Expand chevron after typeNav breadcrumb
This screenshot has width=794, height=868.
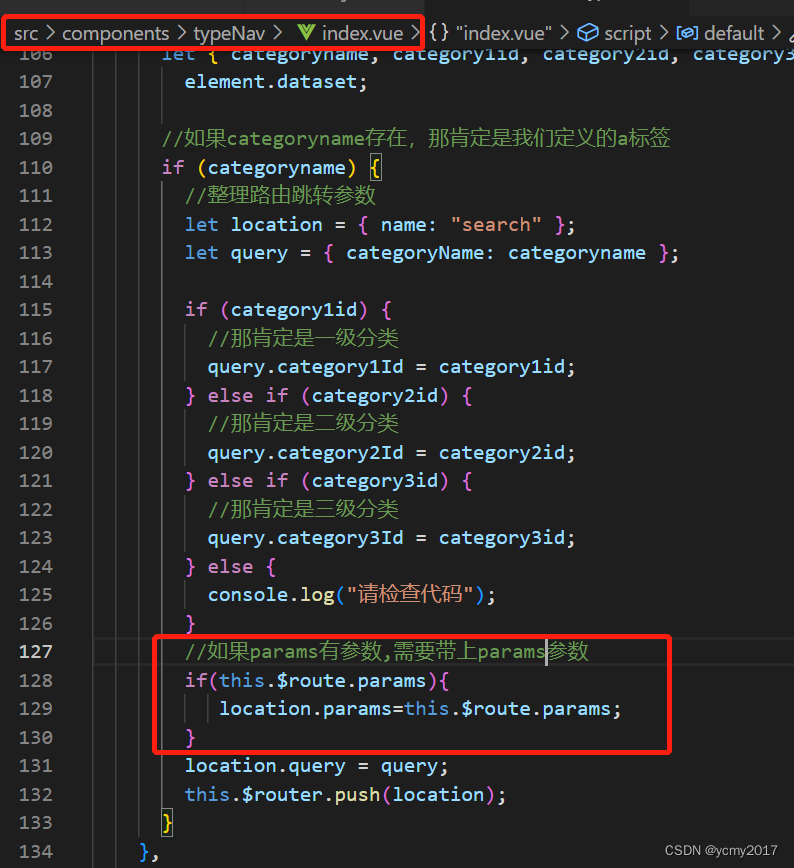(x=277, y=33)
